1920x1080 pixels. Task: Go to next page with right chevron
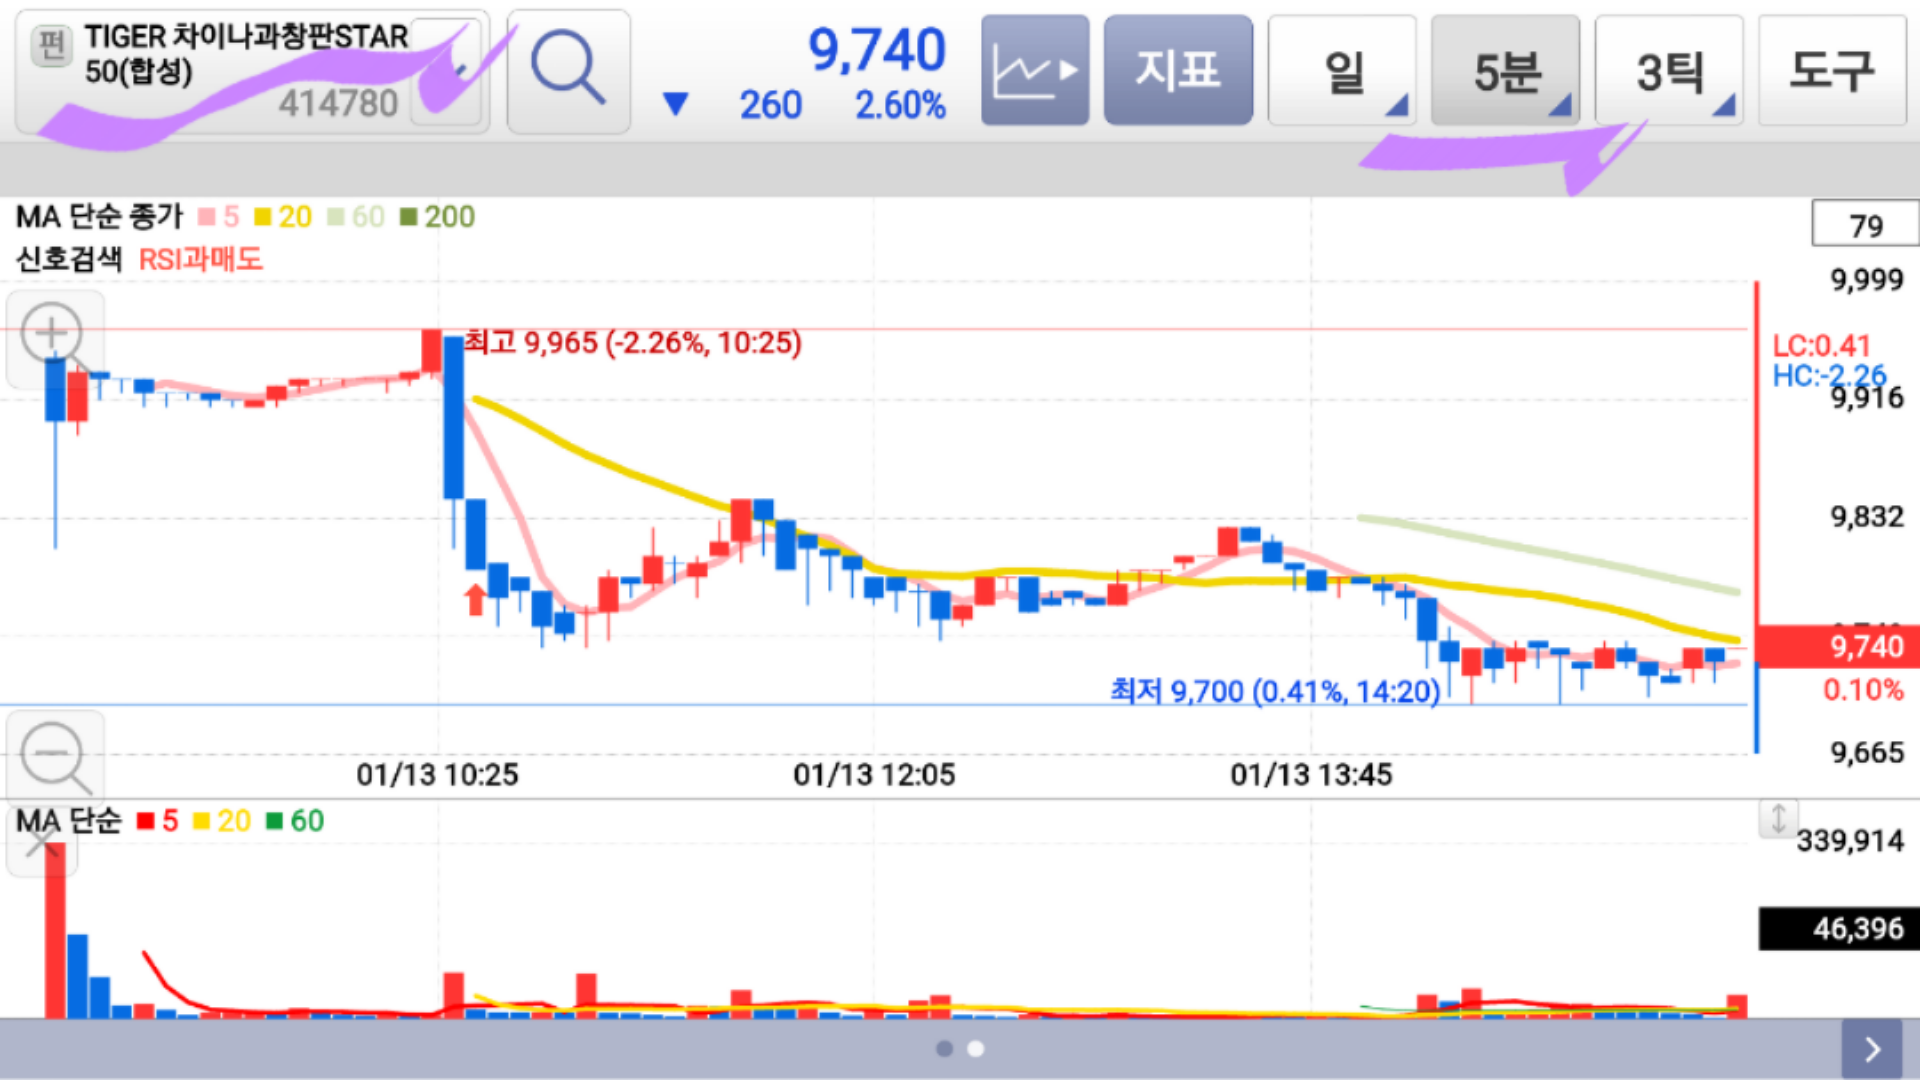point(1872,1049)
